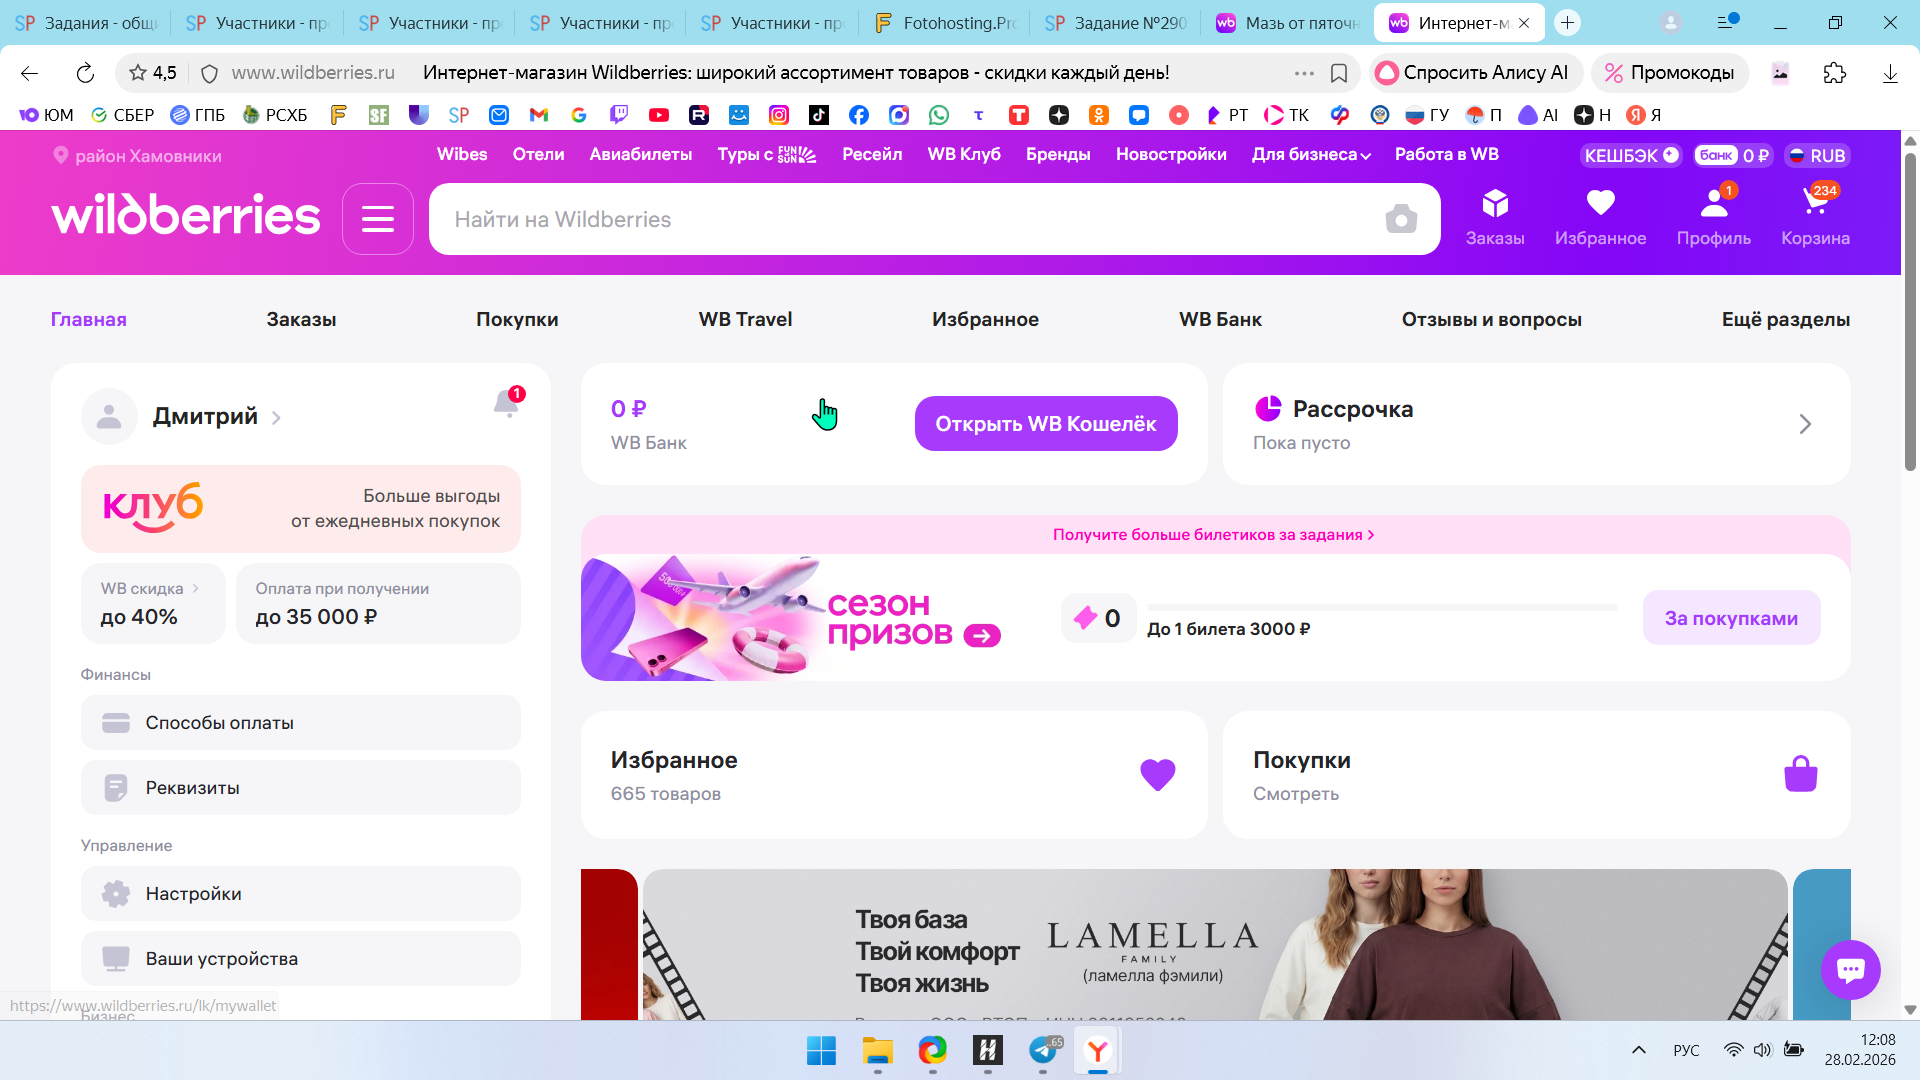
Task: Switch to WB Travel tab
Action: click(x=745, y=320)
